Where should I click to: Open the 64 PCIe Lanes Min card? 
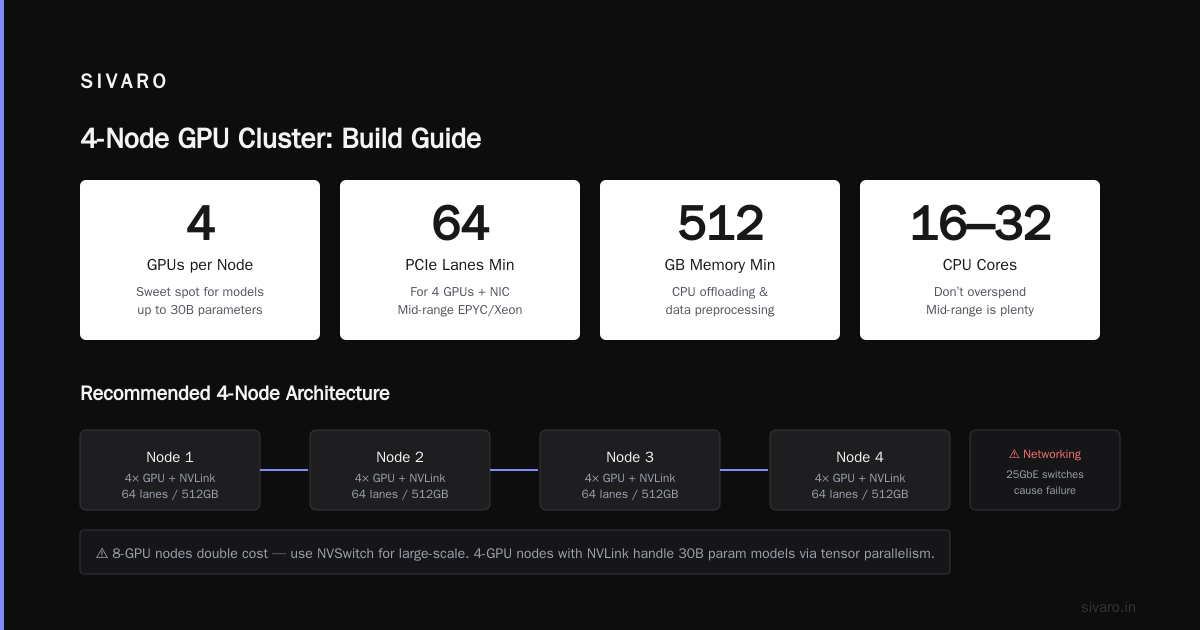[x=460, y=260]
